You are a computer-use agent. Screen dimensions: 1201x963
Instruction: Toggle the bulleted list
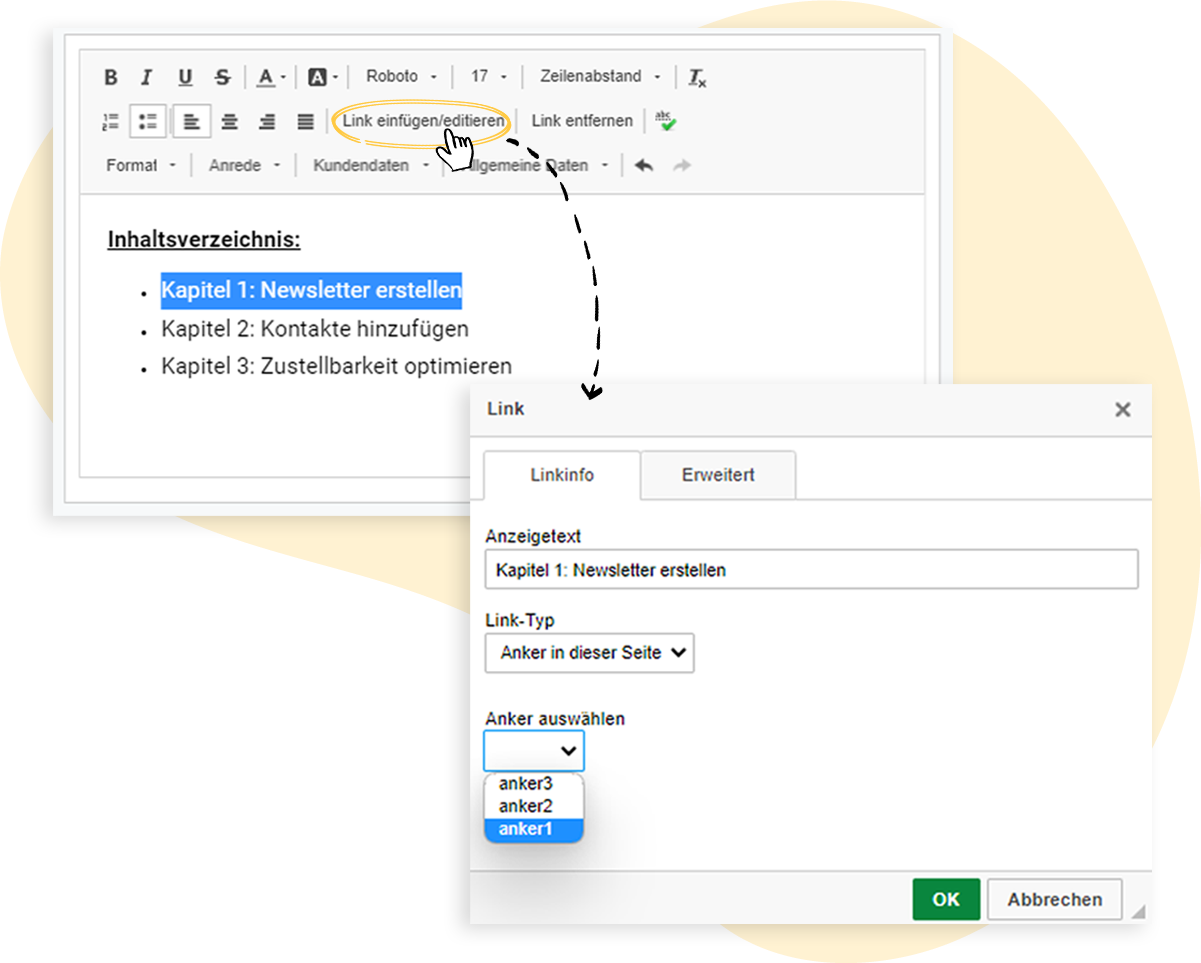coord(148,122)
